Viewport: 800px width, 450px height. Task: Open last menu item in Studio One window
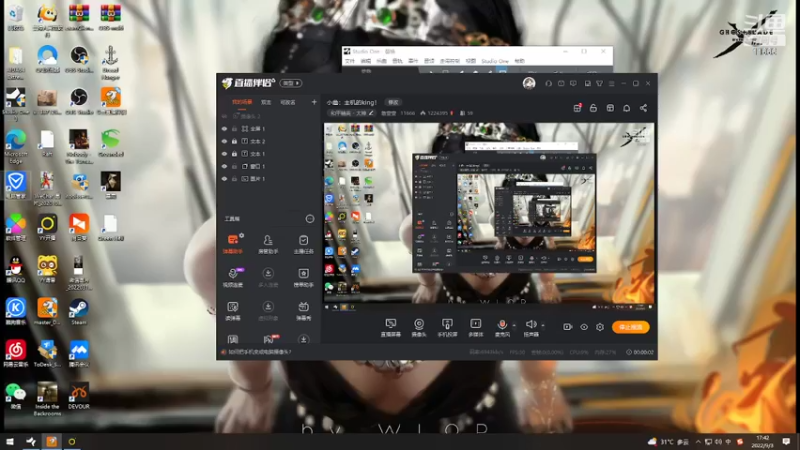pos(519,61)
